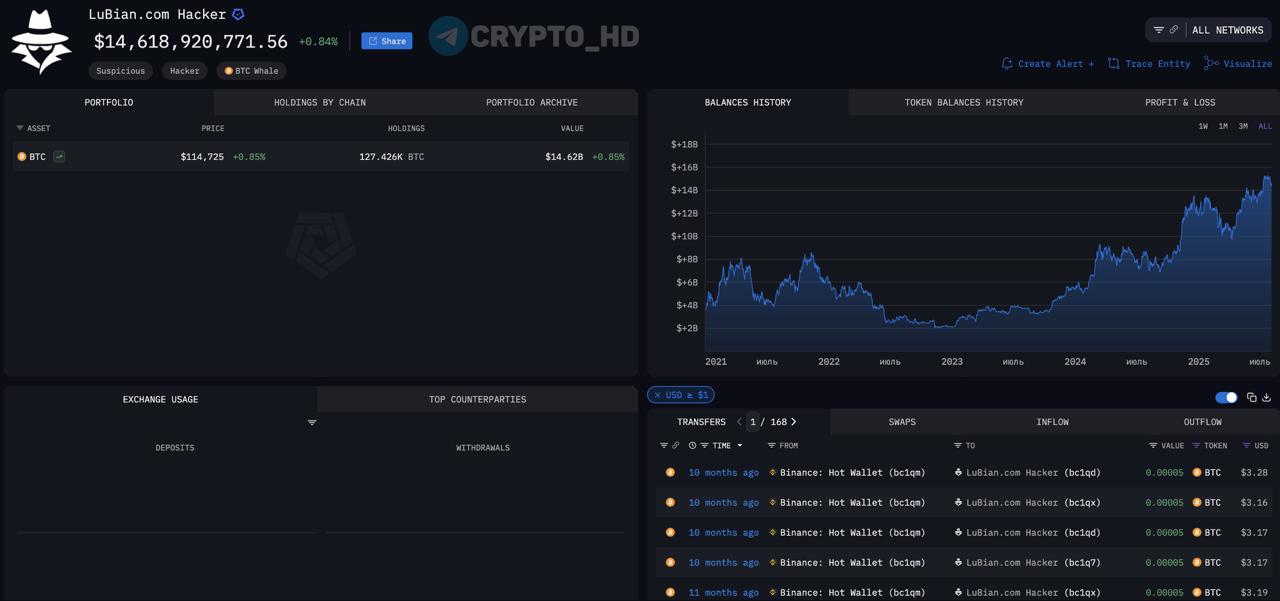
Task: Open the TOKEN column filter
Action: [1196, 446]
